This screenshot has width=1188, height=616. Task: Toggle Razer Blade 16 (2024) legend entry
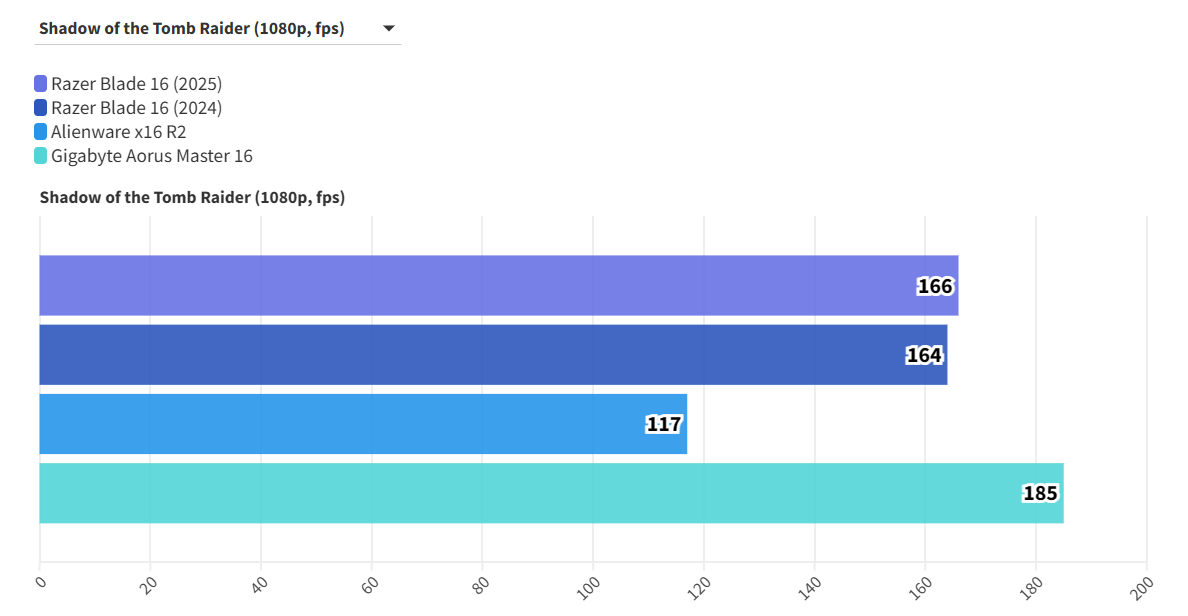pyautogui.click(x=136, y=108)
